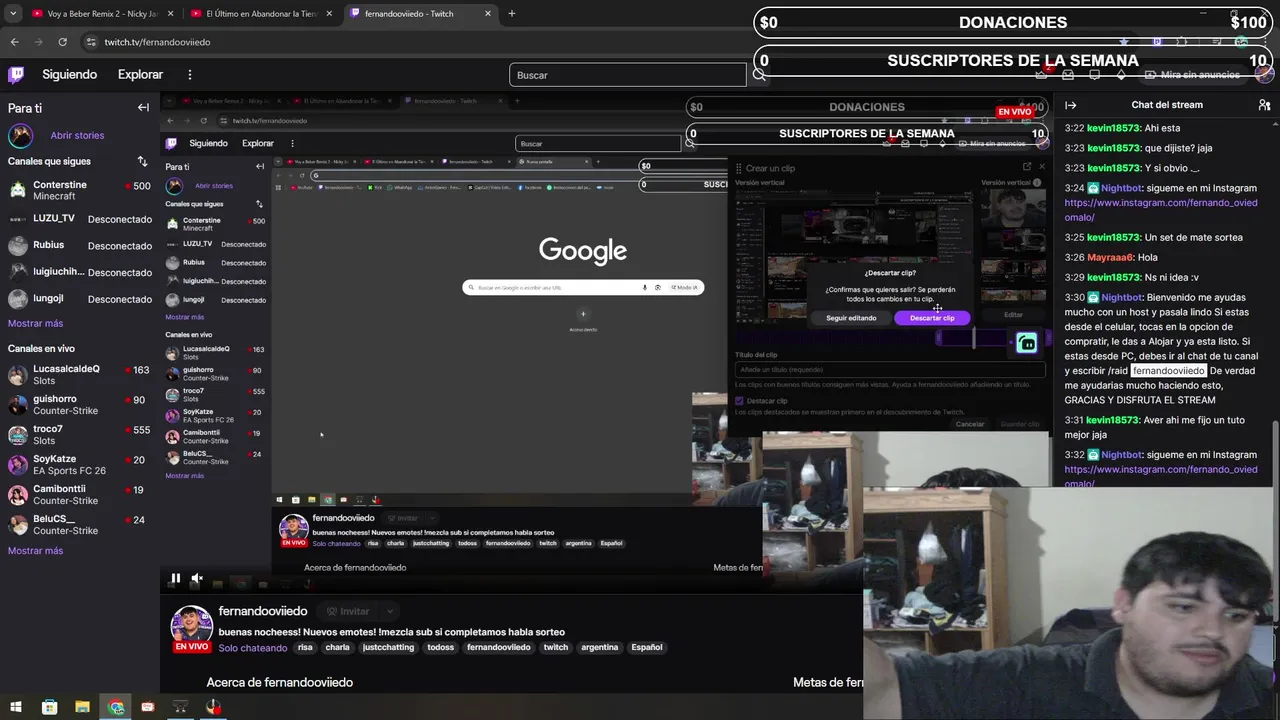This screenshot has height=720, width=1280.
Task: Focus the Buscar search field
Action: point(628,75)
